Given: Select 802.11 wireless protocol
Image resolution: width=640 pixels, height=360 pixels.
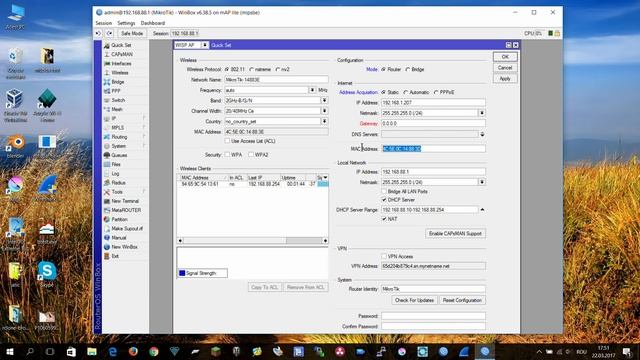Looking at the screenshot, I should [227, 69].
